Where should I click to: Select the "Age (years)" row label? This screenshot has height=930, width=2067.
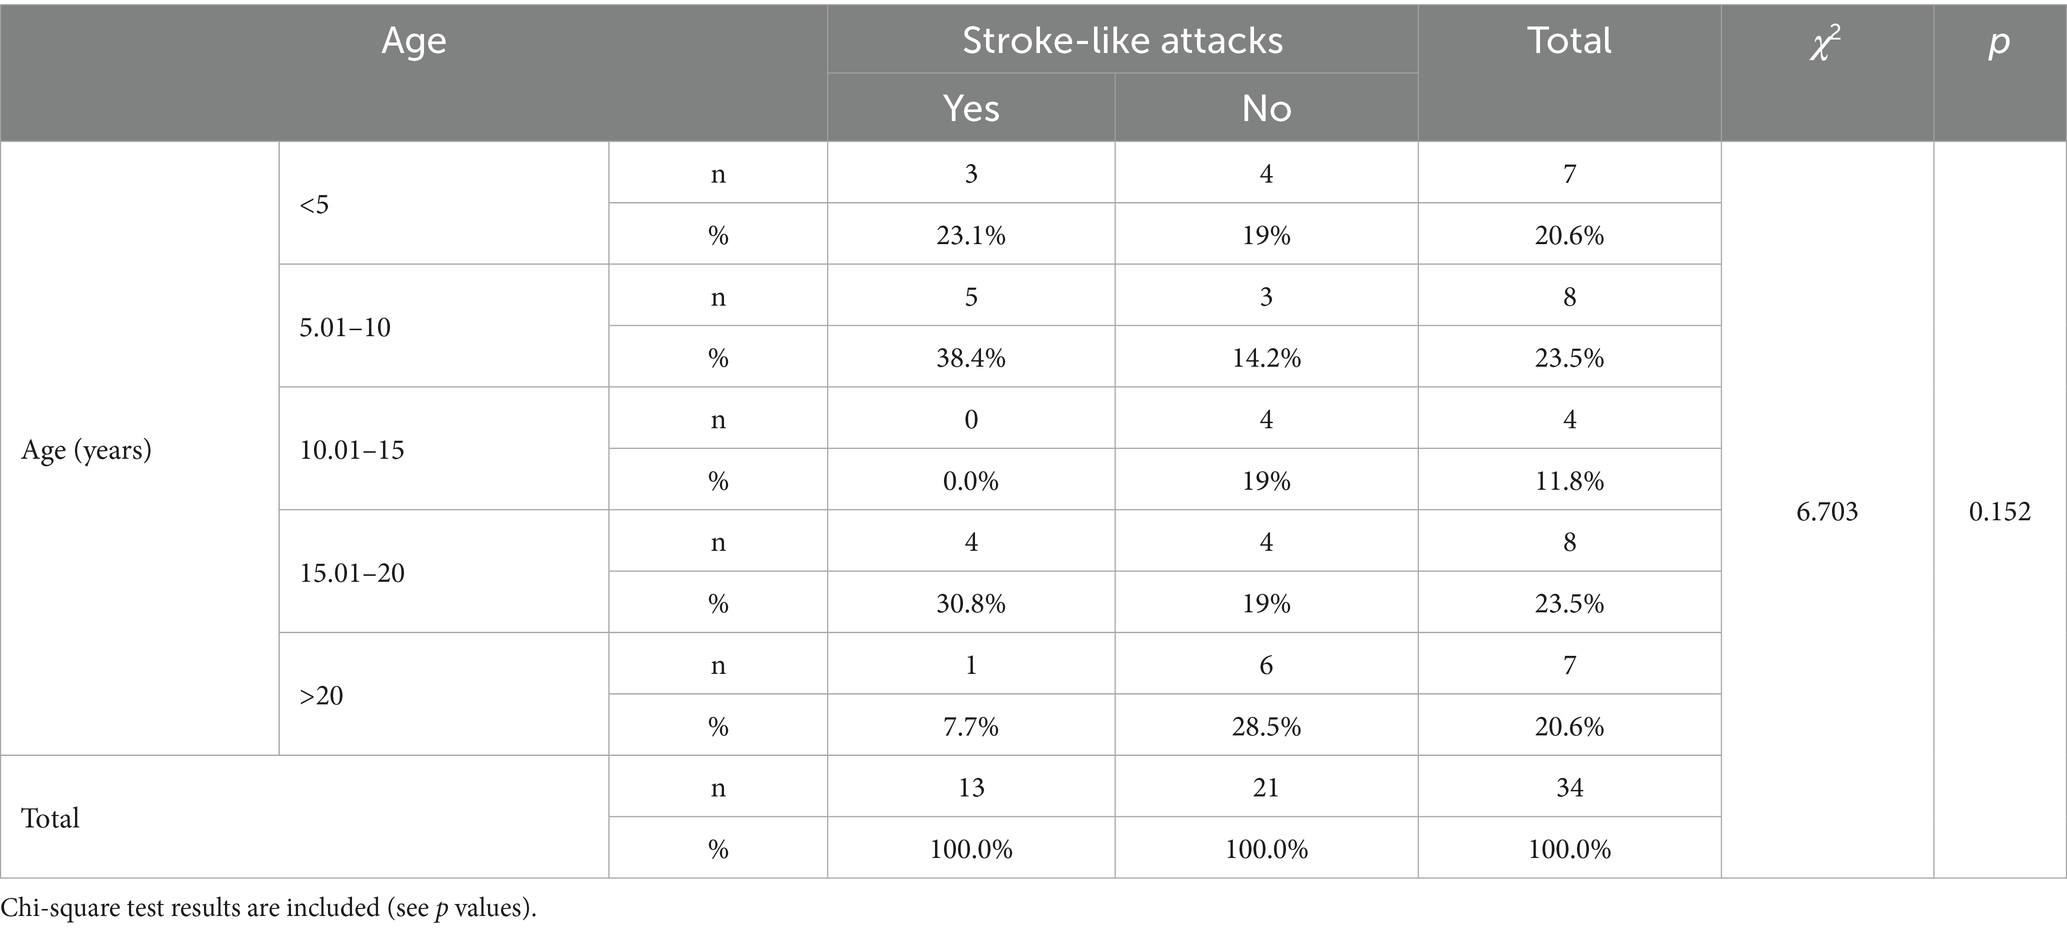point(86,450)
